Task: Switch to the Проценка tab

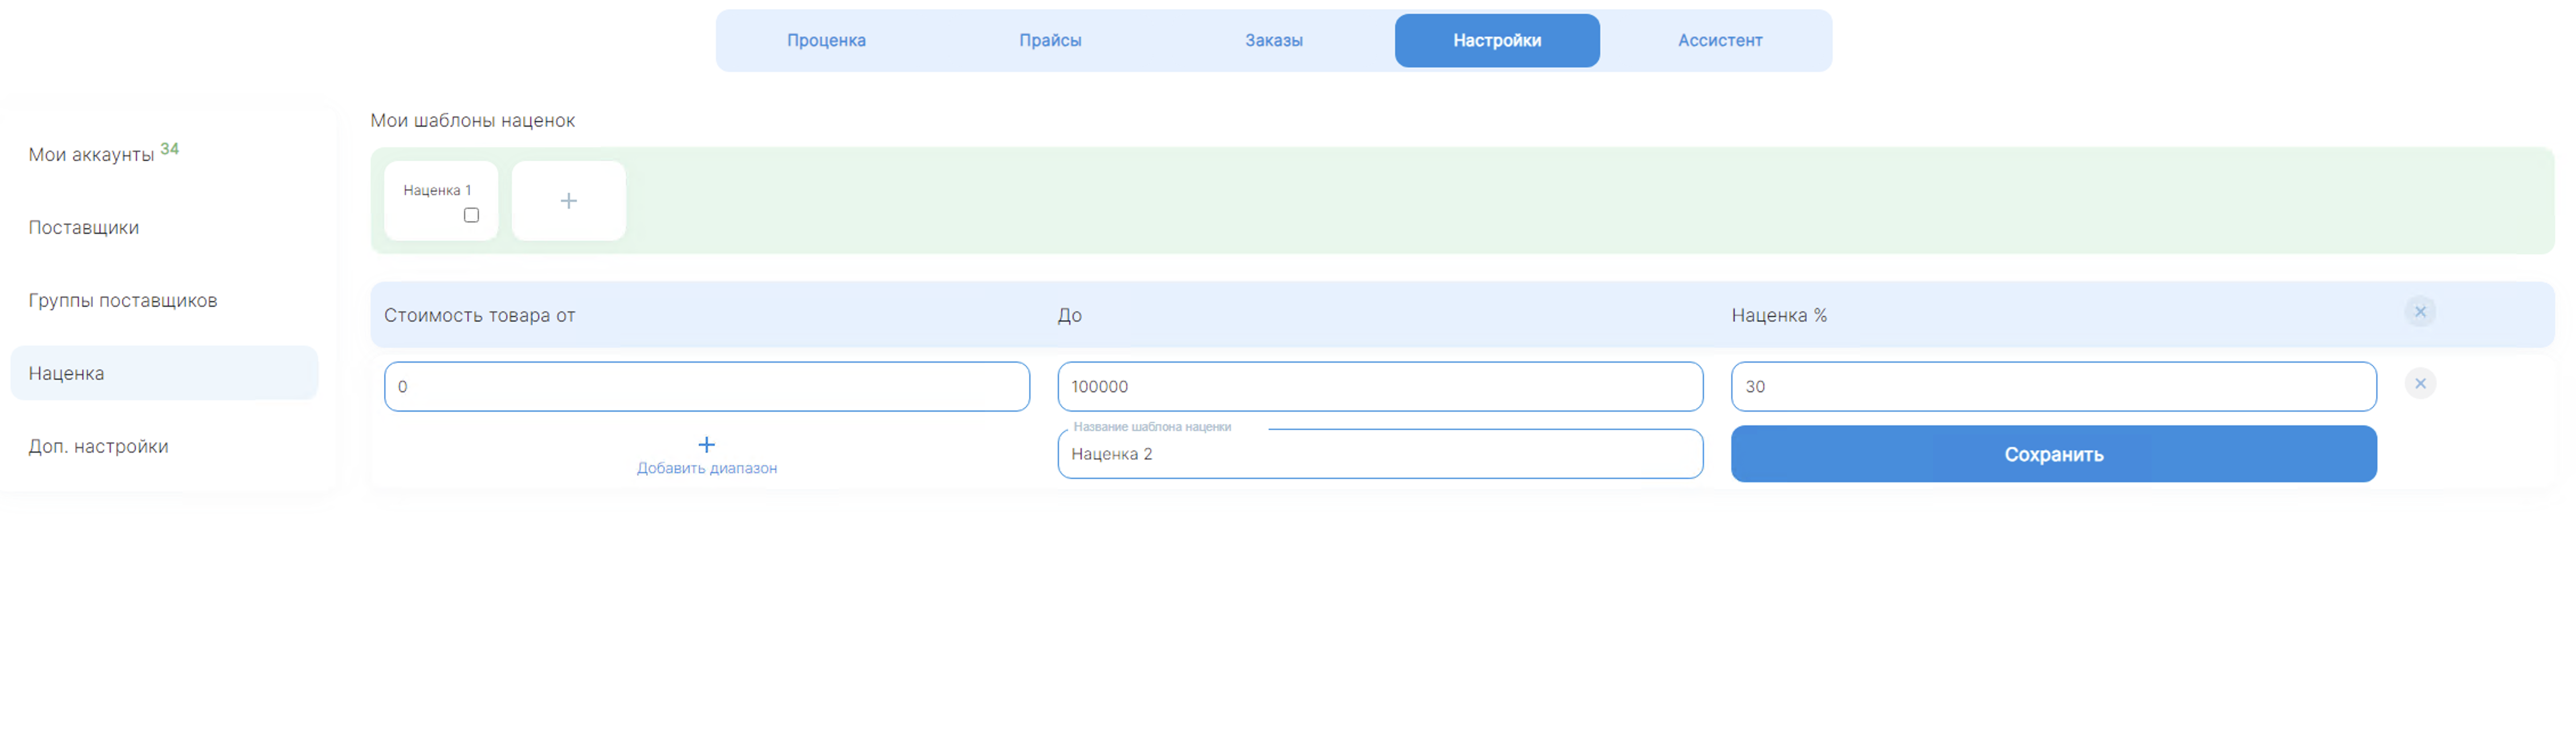Action: pyautogui.click(x=827, y=40)
